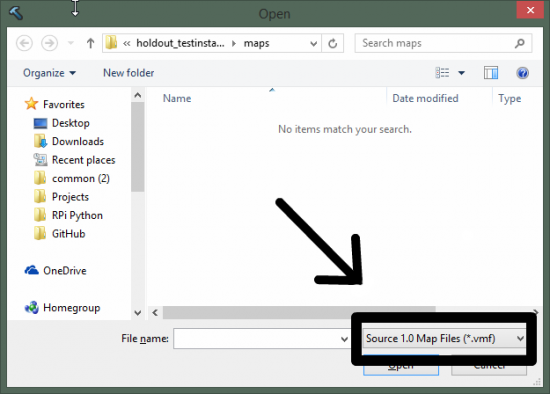Click the Forward navigation arrow
The height and width of the screenshot is (394, 550).
(49, 43)
